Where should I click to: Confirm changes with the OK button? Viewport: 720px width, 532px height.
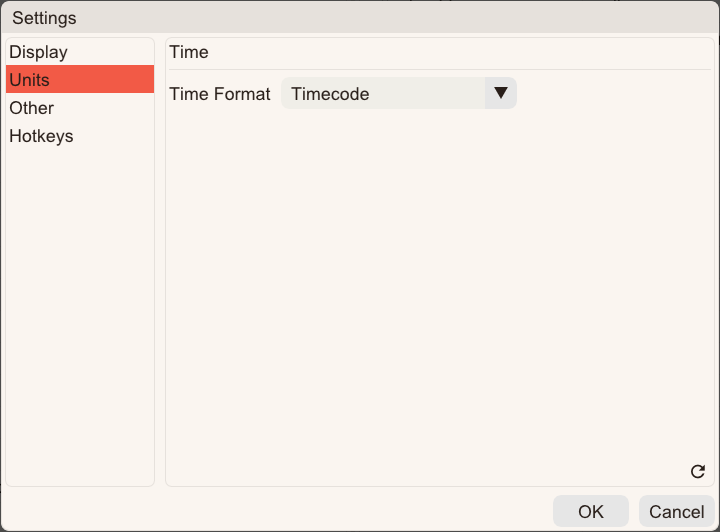[591, 511]
